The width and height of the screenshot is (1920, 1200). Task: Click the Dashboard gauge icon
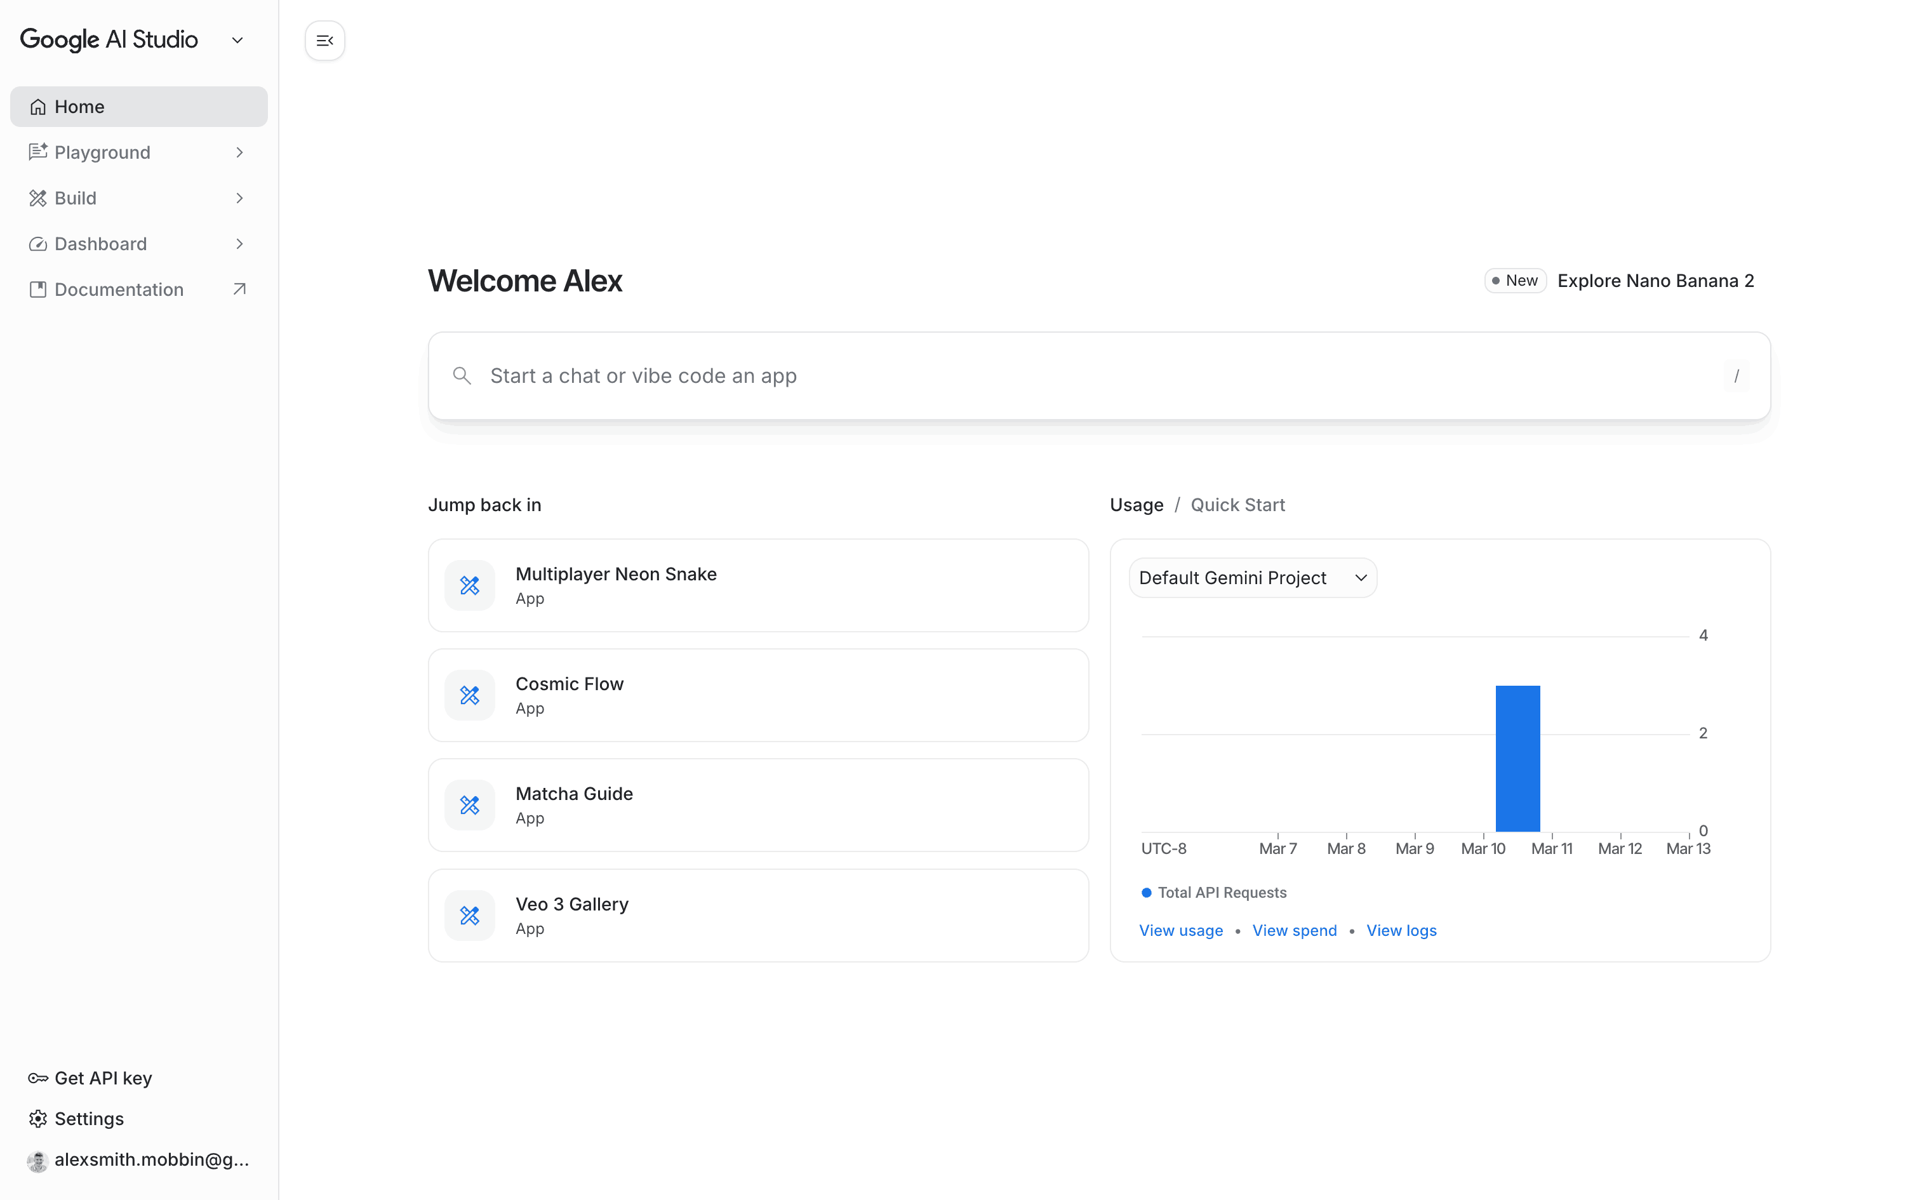pyautogui.click(x=38, y=244)
